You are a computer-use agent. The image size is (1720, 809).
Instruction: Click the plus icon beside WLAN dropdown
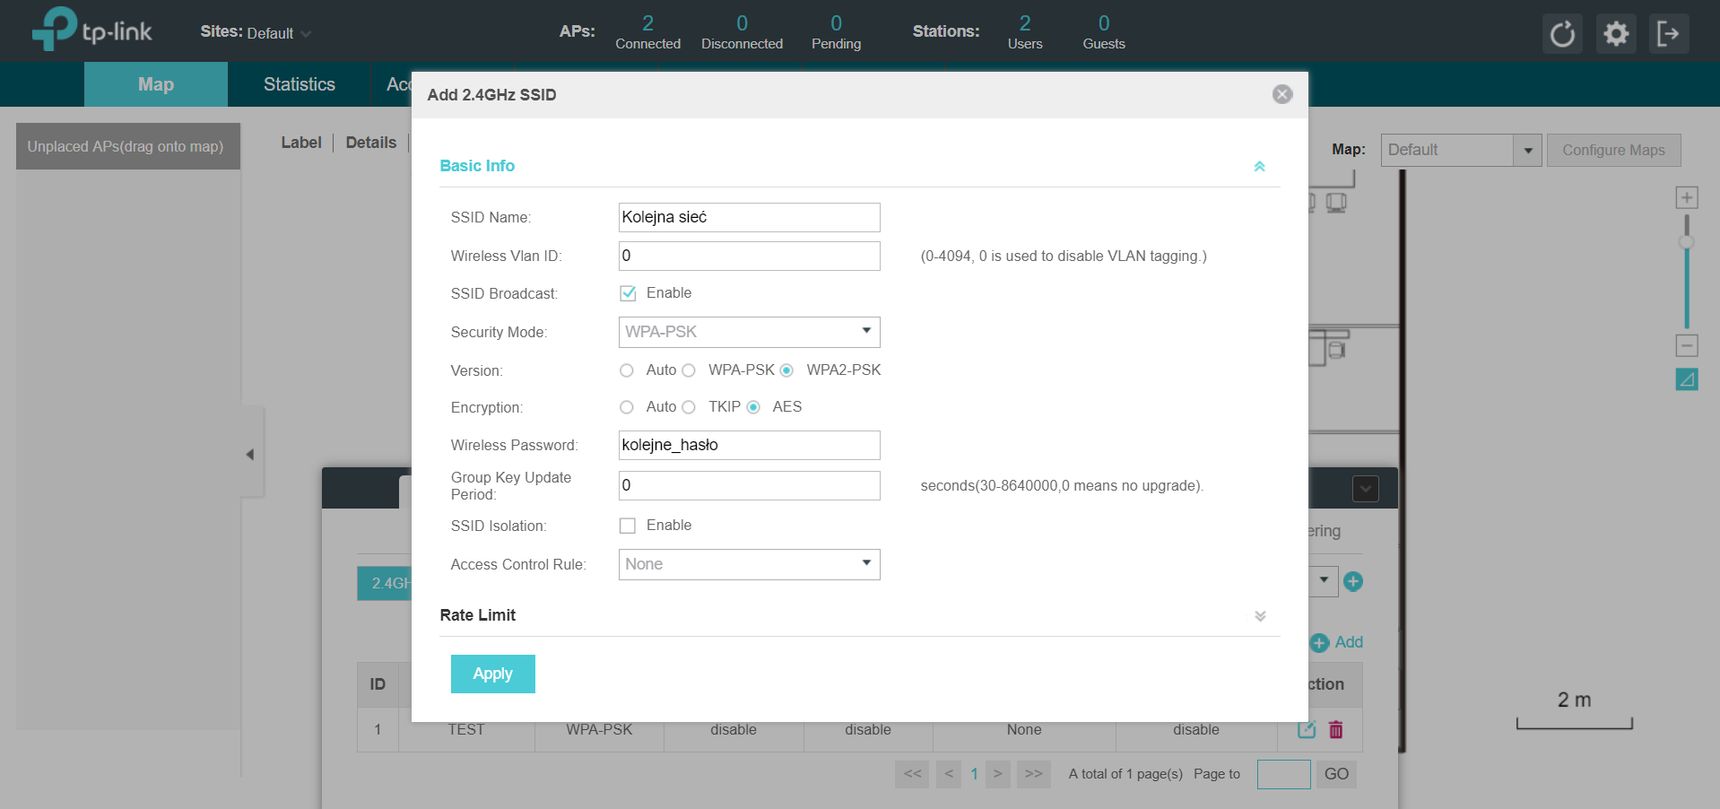pos(1353,581)
